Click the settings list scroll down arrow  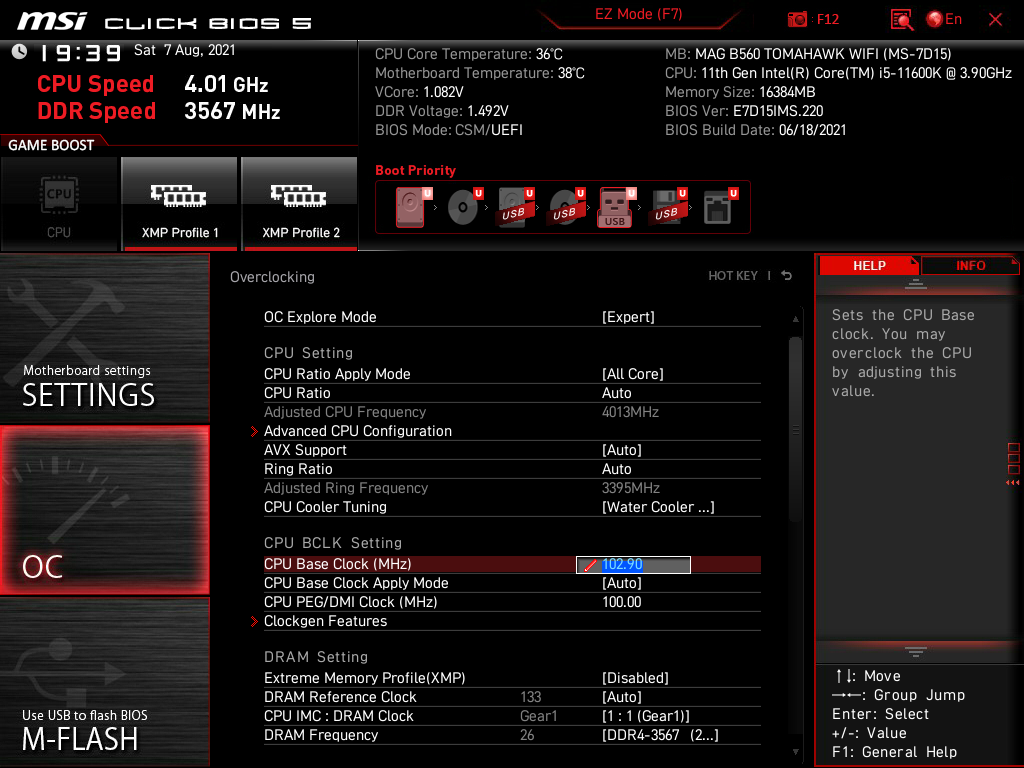coord(795,752)
